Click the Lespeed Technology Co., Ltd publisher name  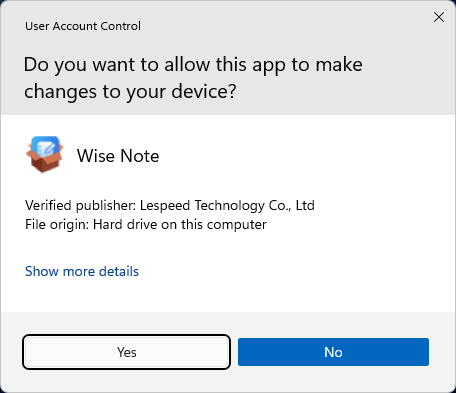(227, 206)
